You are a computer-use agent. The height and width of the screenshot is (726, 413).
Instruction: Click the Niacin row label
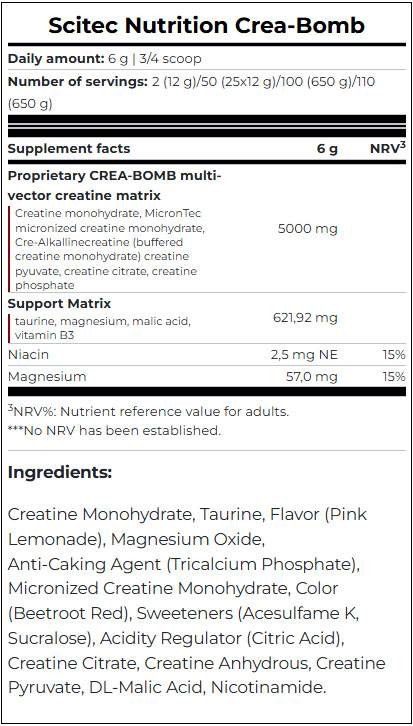click(x=28, y=355)
